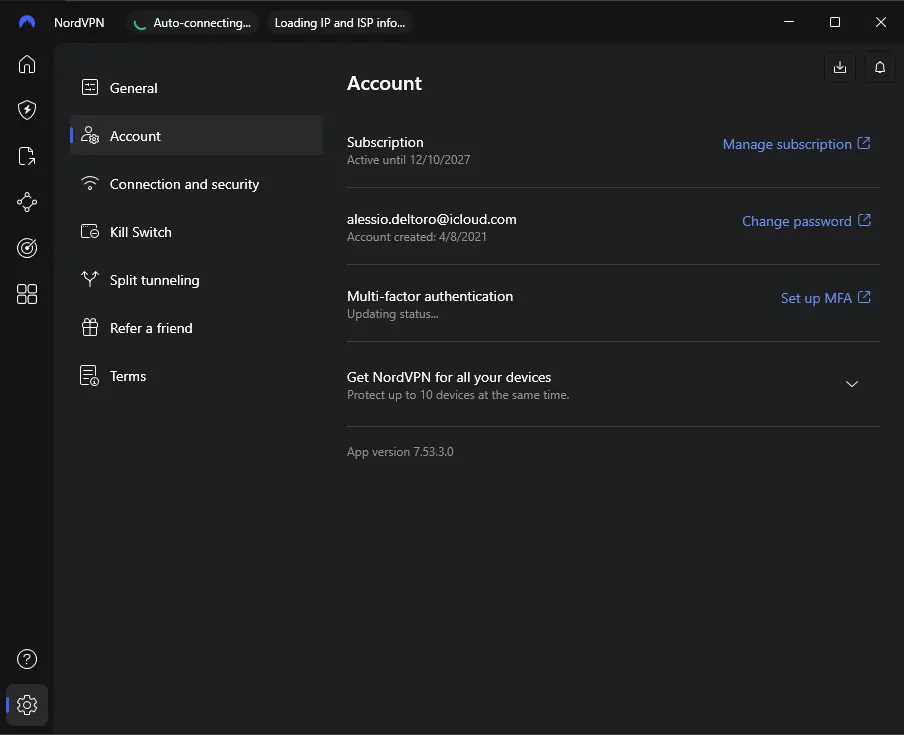Open Split tunneling settings
Screen dimensions: 904x735
click(x=196, y=280)
